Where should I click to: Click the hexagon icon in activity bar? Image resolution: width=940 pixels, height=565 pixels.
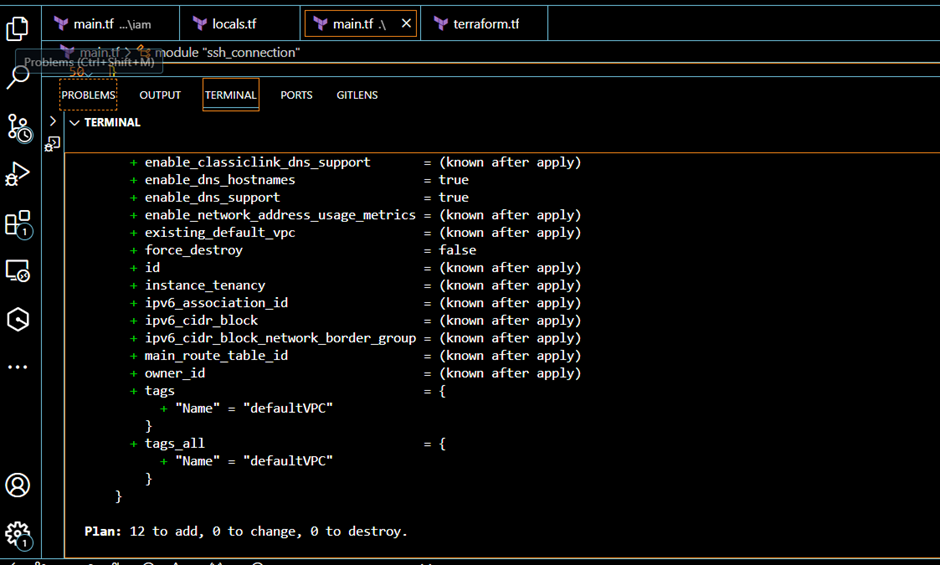18,319
